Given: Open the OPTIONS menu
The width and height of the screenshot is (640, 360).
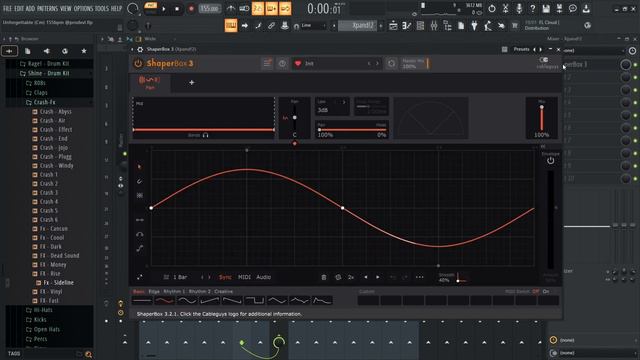Looking at the screenshot, I should pyautogui.click(x=83, y=9).
